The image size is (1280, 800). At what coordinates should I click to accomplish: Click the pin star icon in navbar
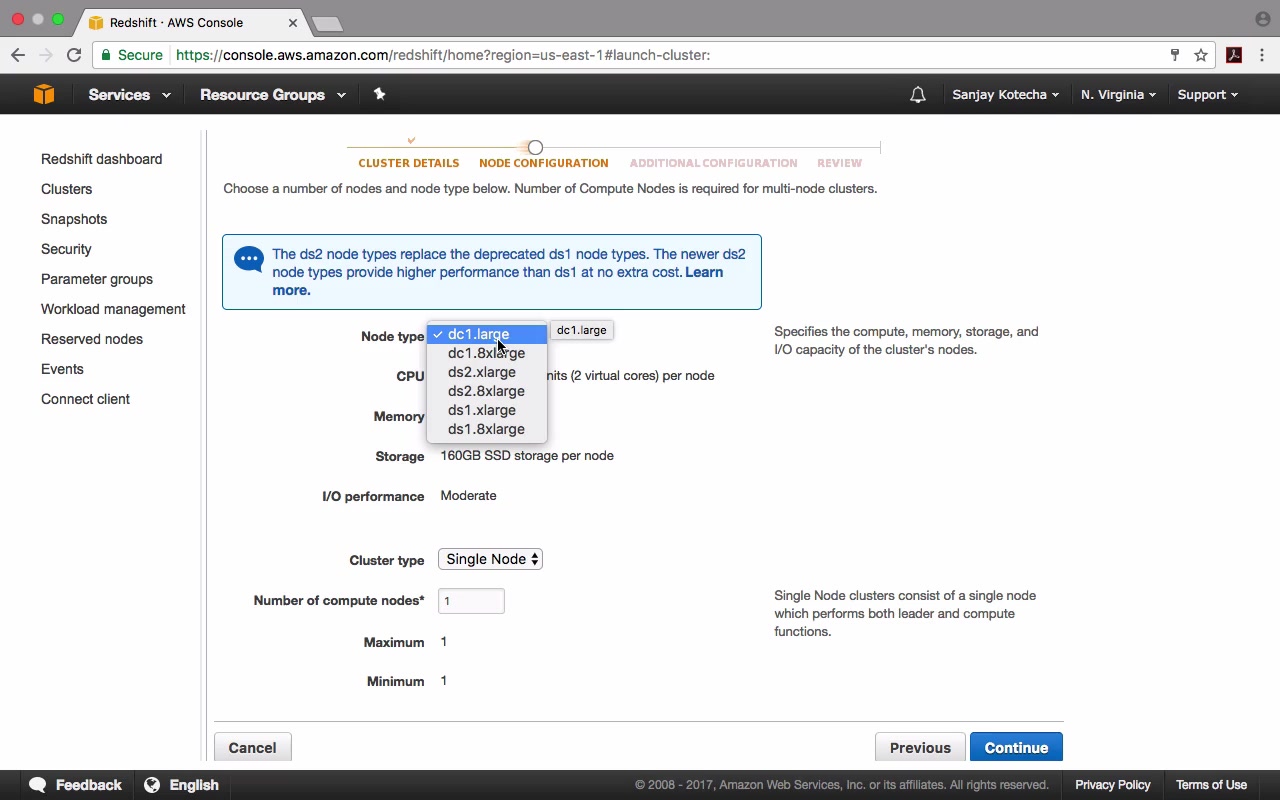tap(379, 94)
